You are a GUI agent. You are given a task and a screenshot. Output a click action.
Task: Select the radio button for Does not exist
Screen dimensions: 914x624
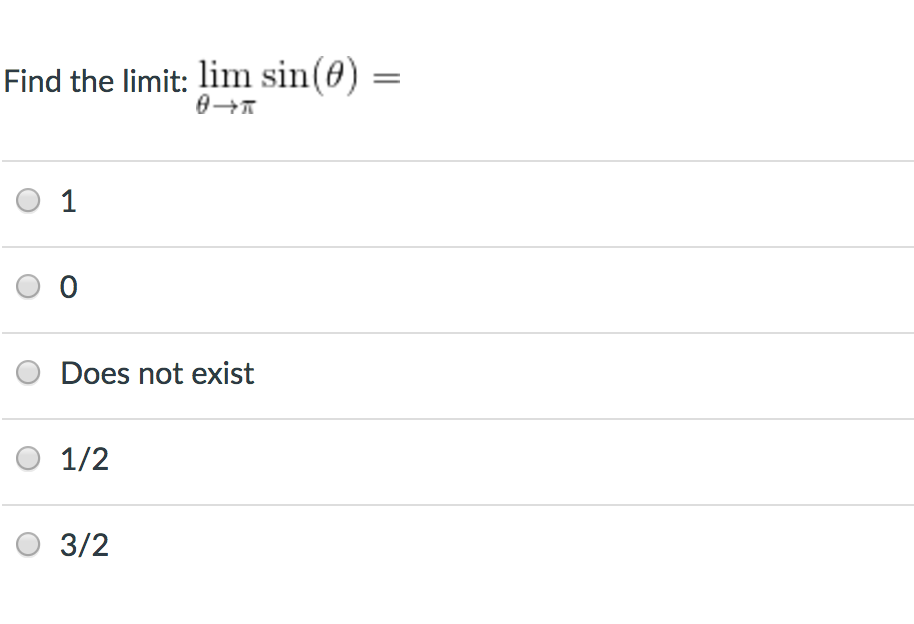coord(27,372)
